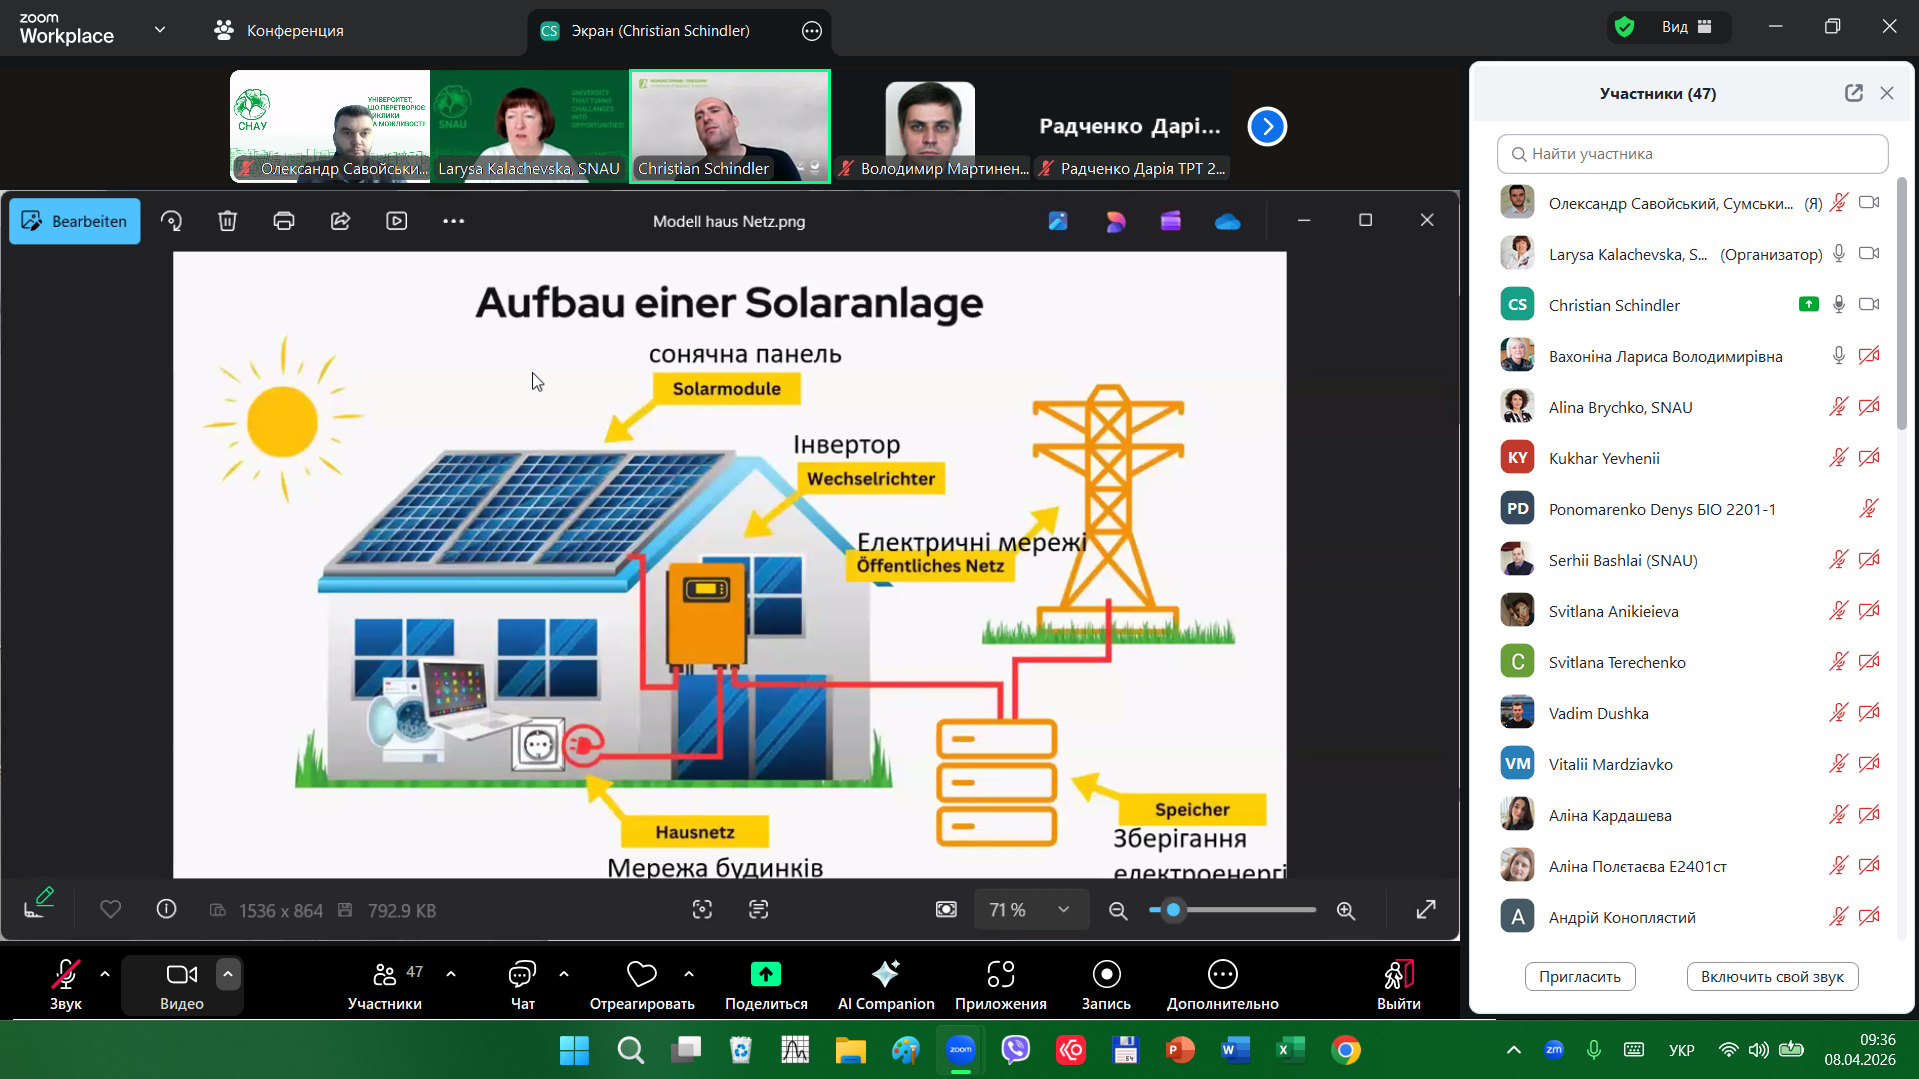The width and height of the screenshot is (1919, 1079).
Task: Click the participant search field
Action: pyautogui.click(x=1692, y=154)
